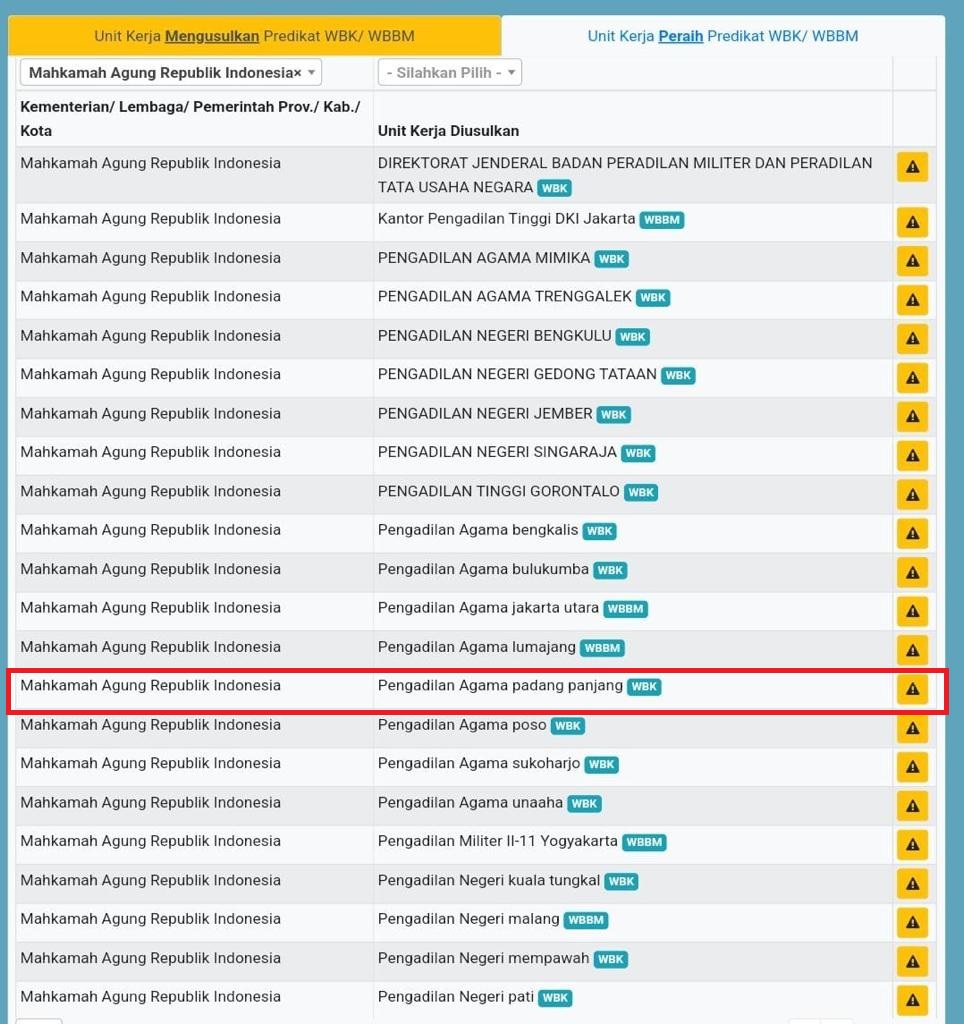Click warning icon for Pengadilan Agama Trenggalek
The image size is (964, 1024).
[912, 300]
